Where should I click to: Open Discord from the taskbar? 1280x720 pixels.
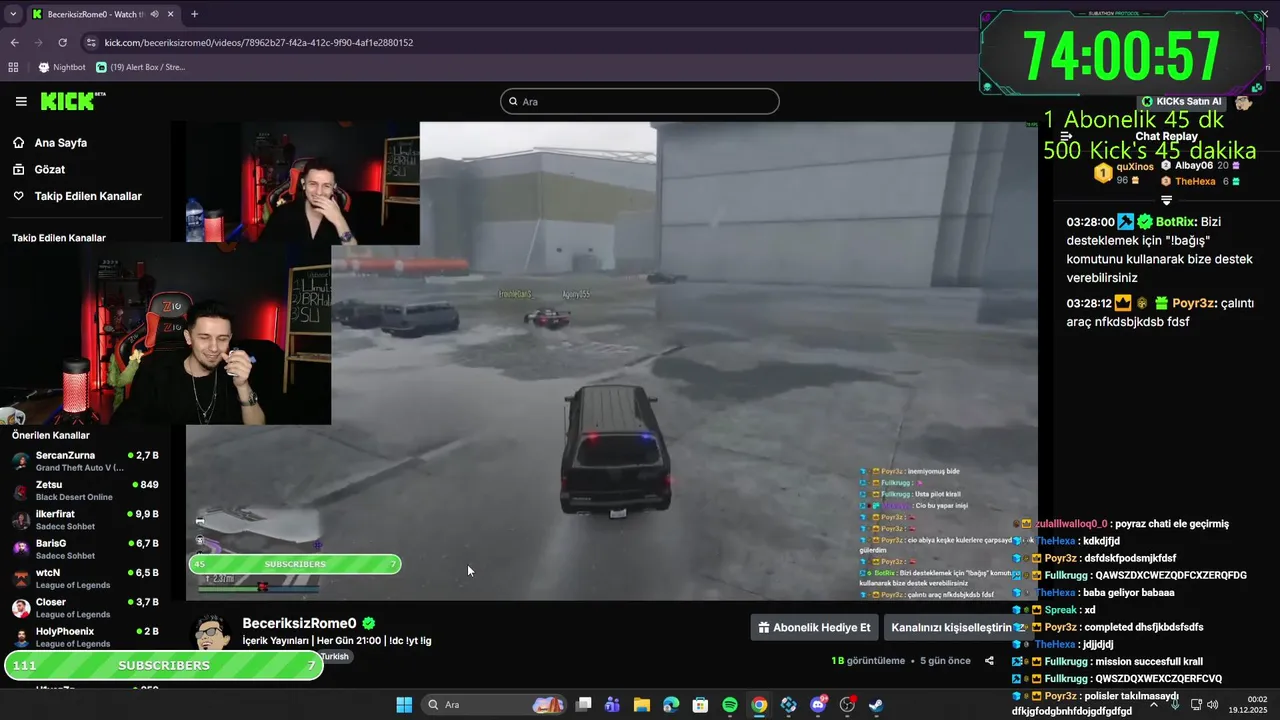pyautogui.click(x=818, y=705)
